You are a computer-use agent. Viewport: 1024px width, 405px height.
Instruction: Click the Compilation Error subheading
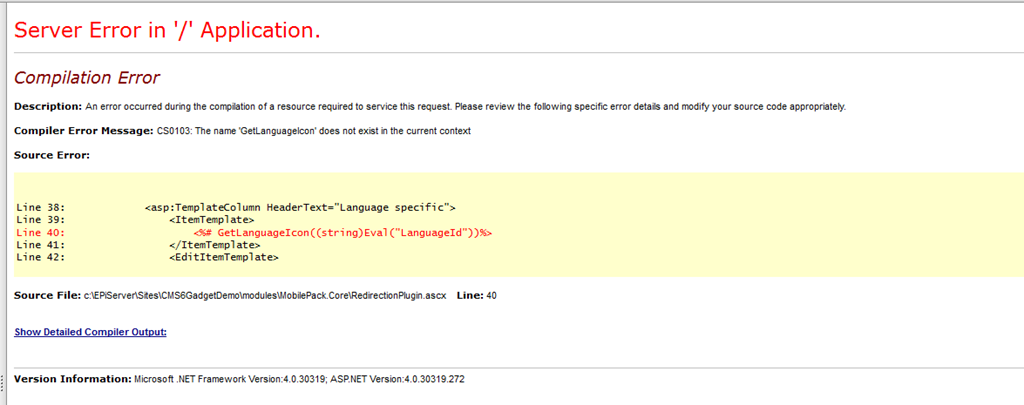click(87, 78)
